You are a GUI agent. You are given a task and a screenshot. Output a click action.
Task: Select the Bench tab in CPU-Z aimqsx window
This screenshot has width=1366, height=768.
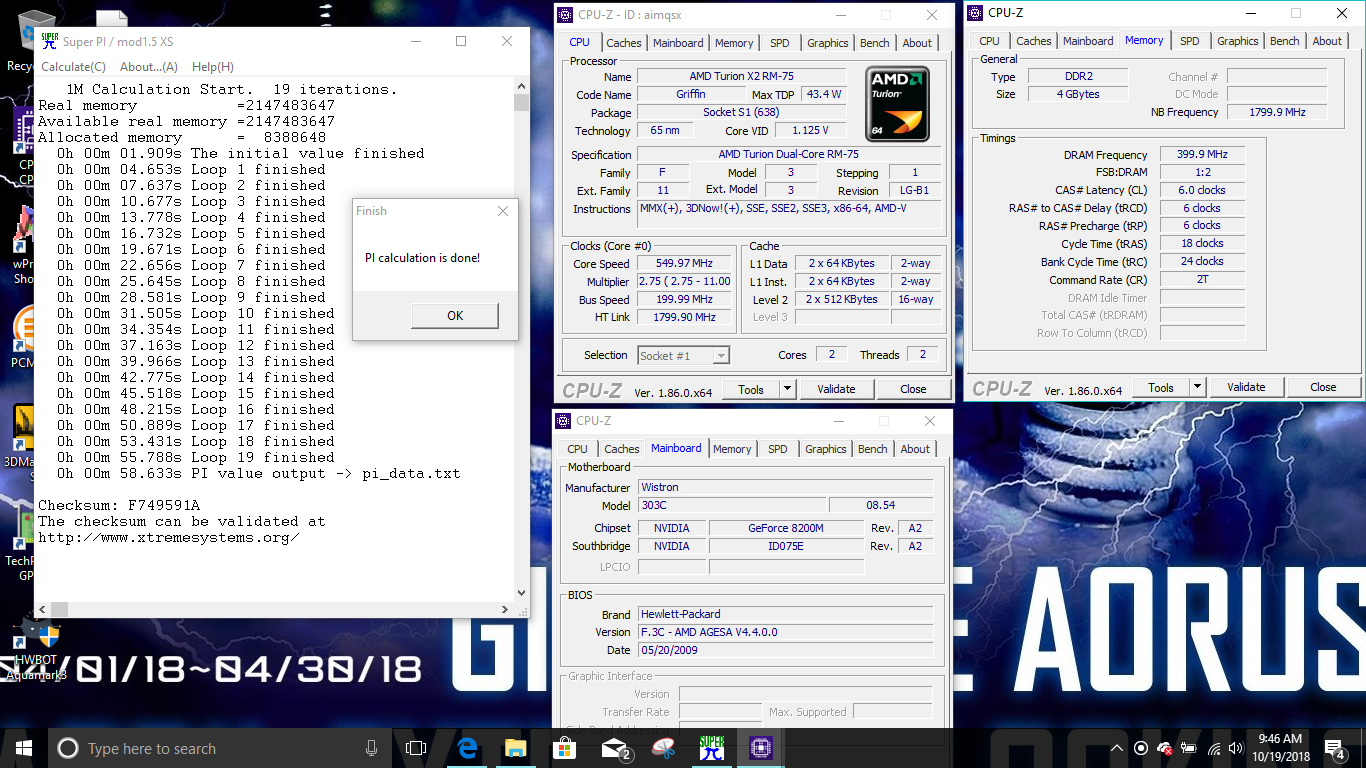[875, 43]
